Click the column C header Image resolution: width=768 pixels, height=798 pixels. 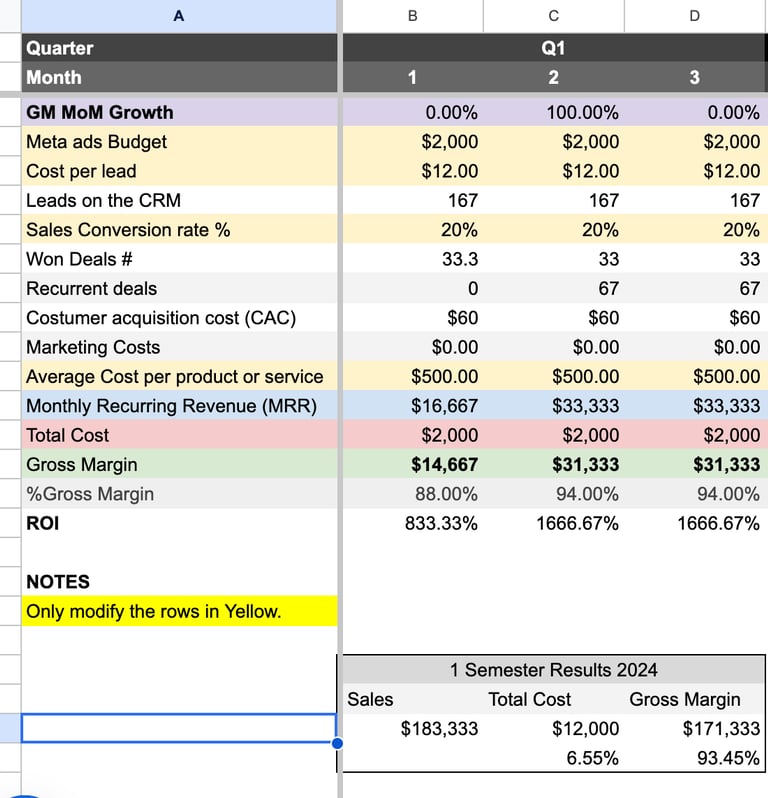coord(553,15)
